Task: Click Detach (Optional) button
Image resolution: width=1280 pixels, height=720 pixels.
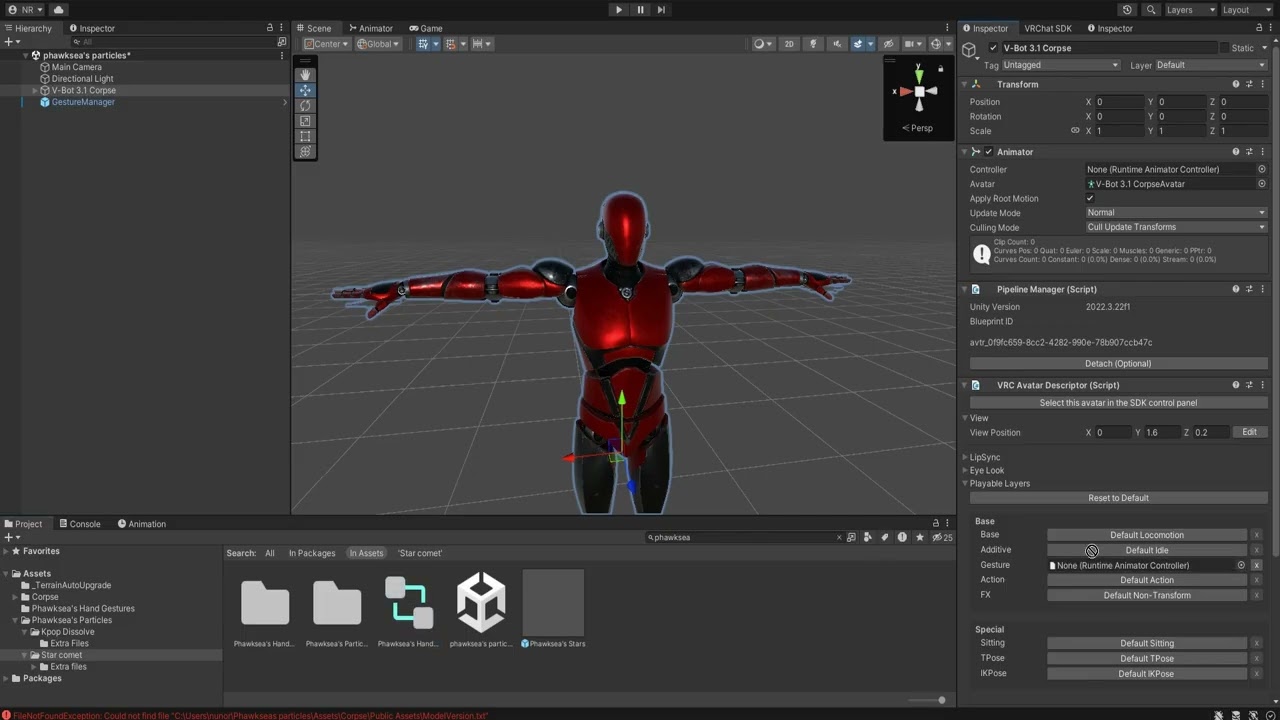Action: tap(1118, 363)
